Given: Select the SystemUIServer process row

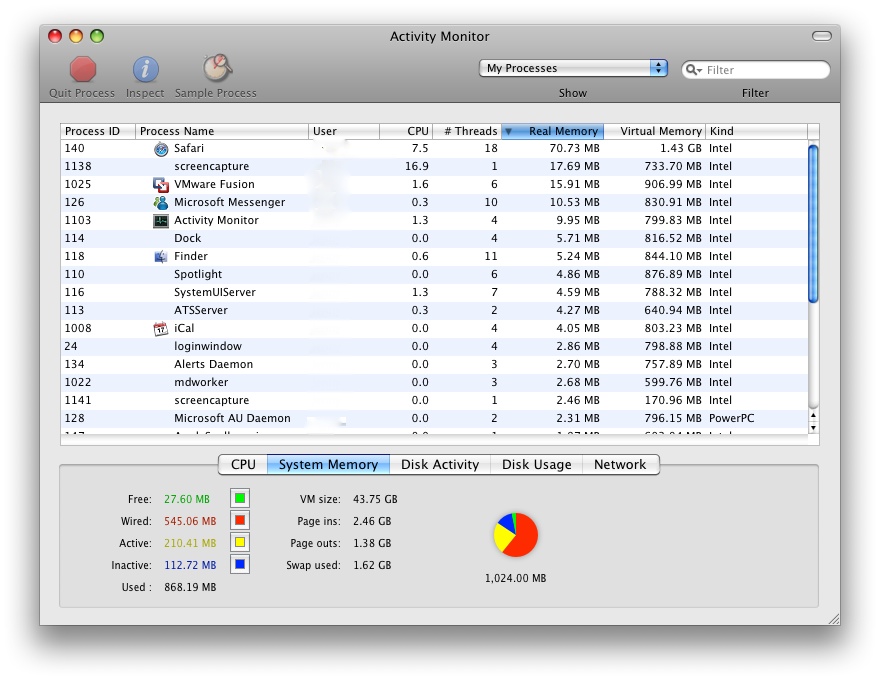Looking at the screenshot, I should pyautogui.click(x=434, y=292).
